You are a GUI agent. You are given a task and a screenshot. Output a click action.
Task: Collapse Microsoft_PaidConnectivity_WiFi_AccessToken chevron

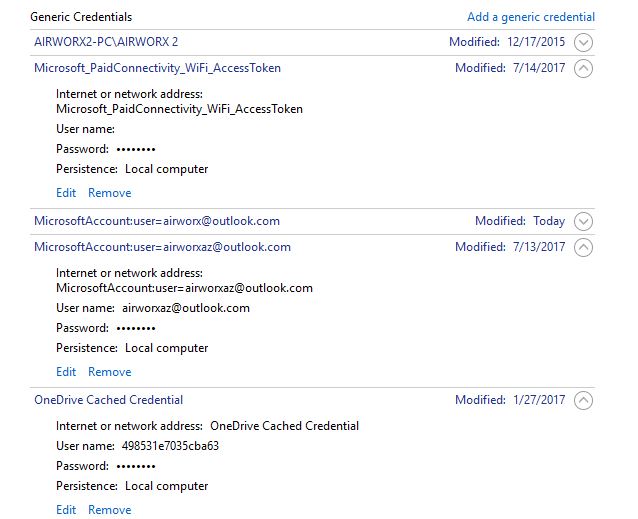(583, 68)
